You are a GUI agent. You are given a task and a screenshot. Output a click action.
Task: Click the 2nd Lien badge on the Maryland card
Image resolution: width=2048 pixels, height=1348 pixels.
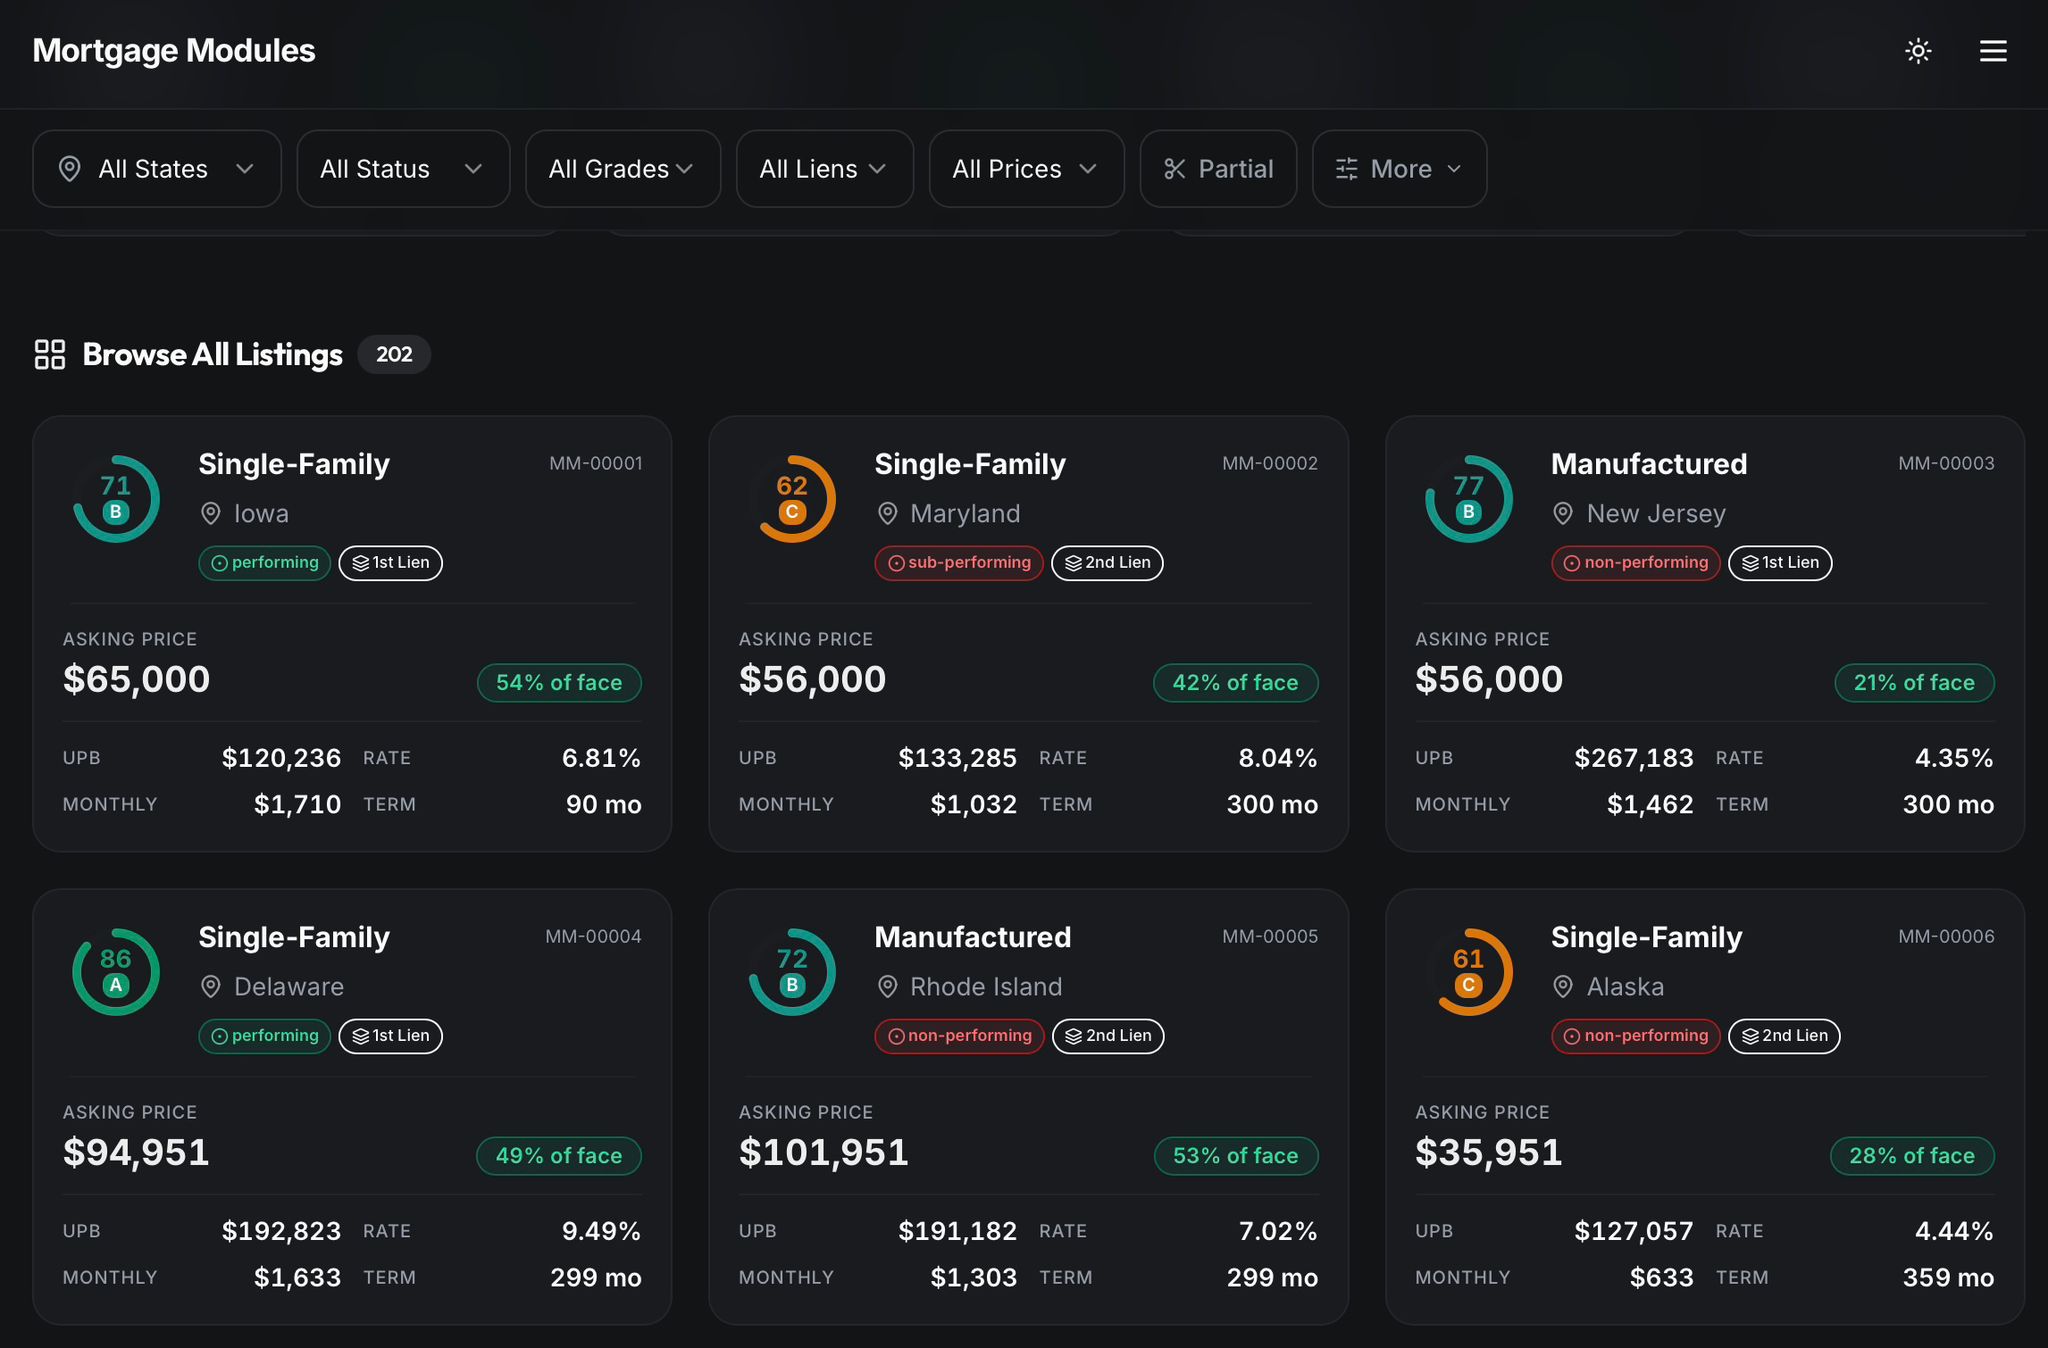click(x=1107, y=563)
